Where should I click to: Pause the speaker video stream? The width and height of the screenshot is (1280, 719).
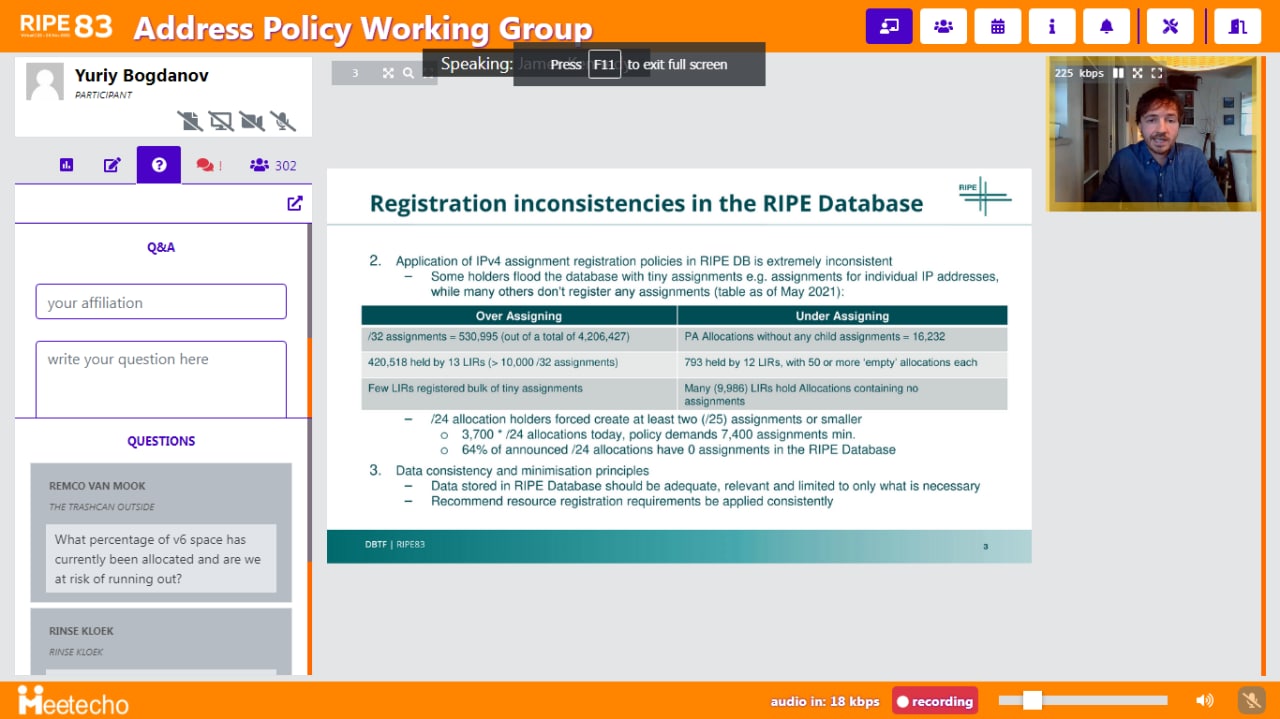[1118, 73]
